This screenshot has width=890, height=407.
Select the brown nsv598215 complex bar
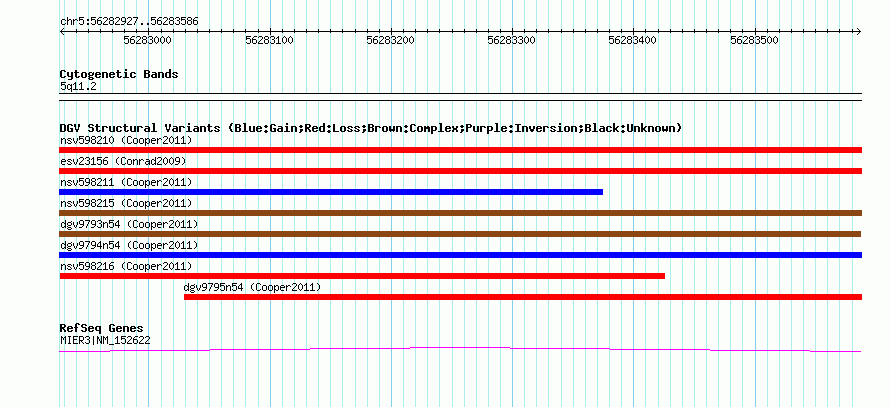tap(460, 213)
